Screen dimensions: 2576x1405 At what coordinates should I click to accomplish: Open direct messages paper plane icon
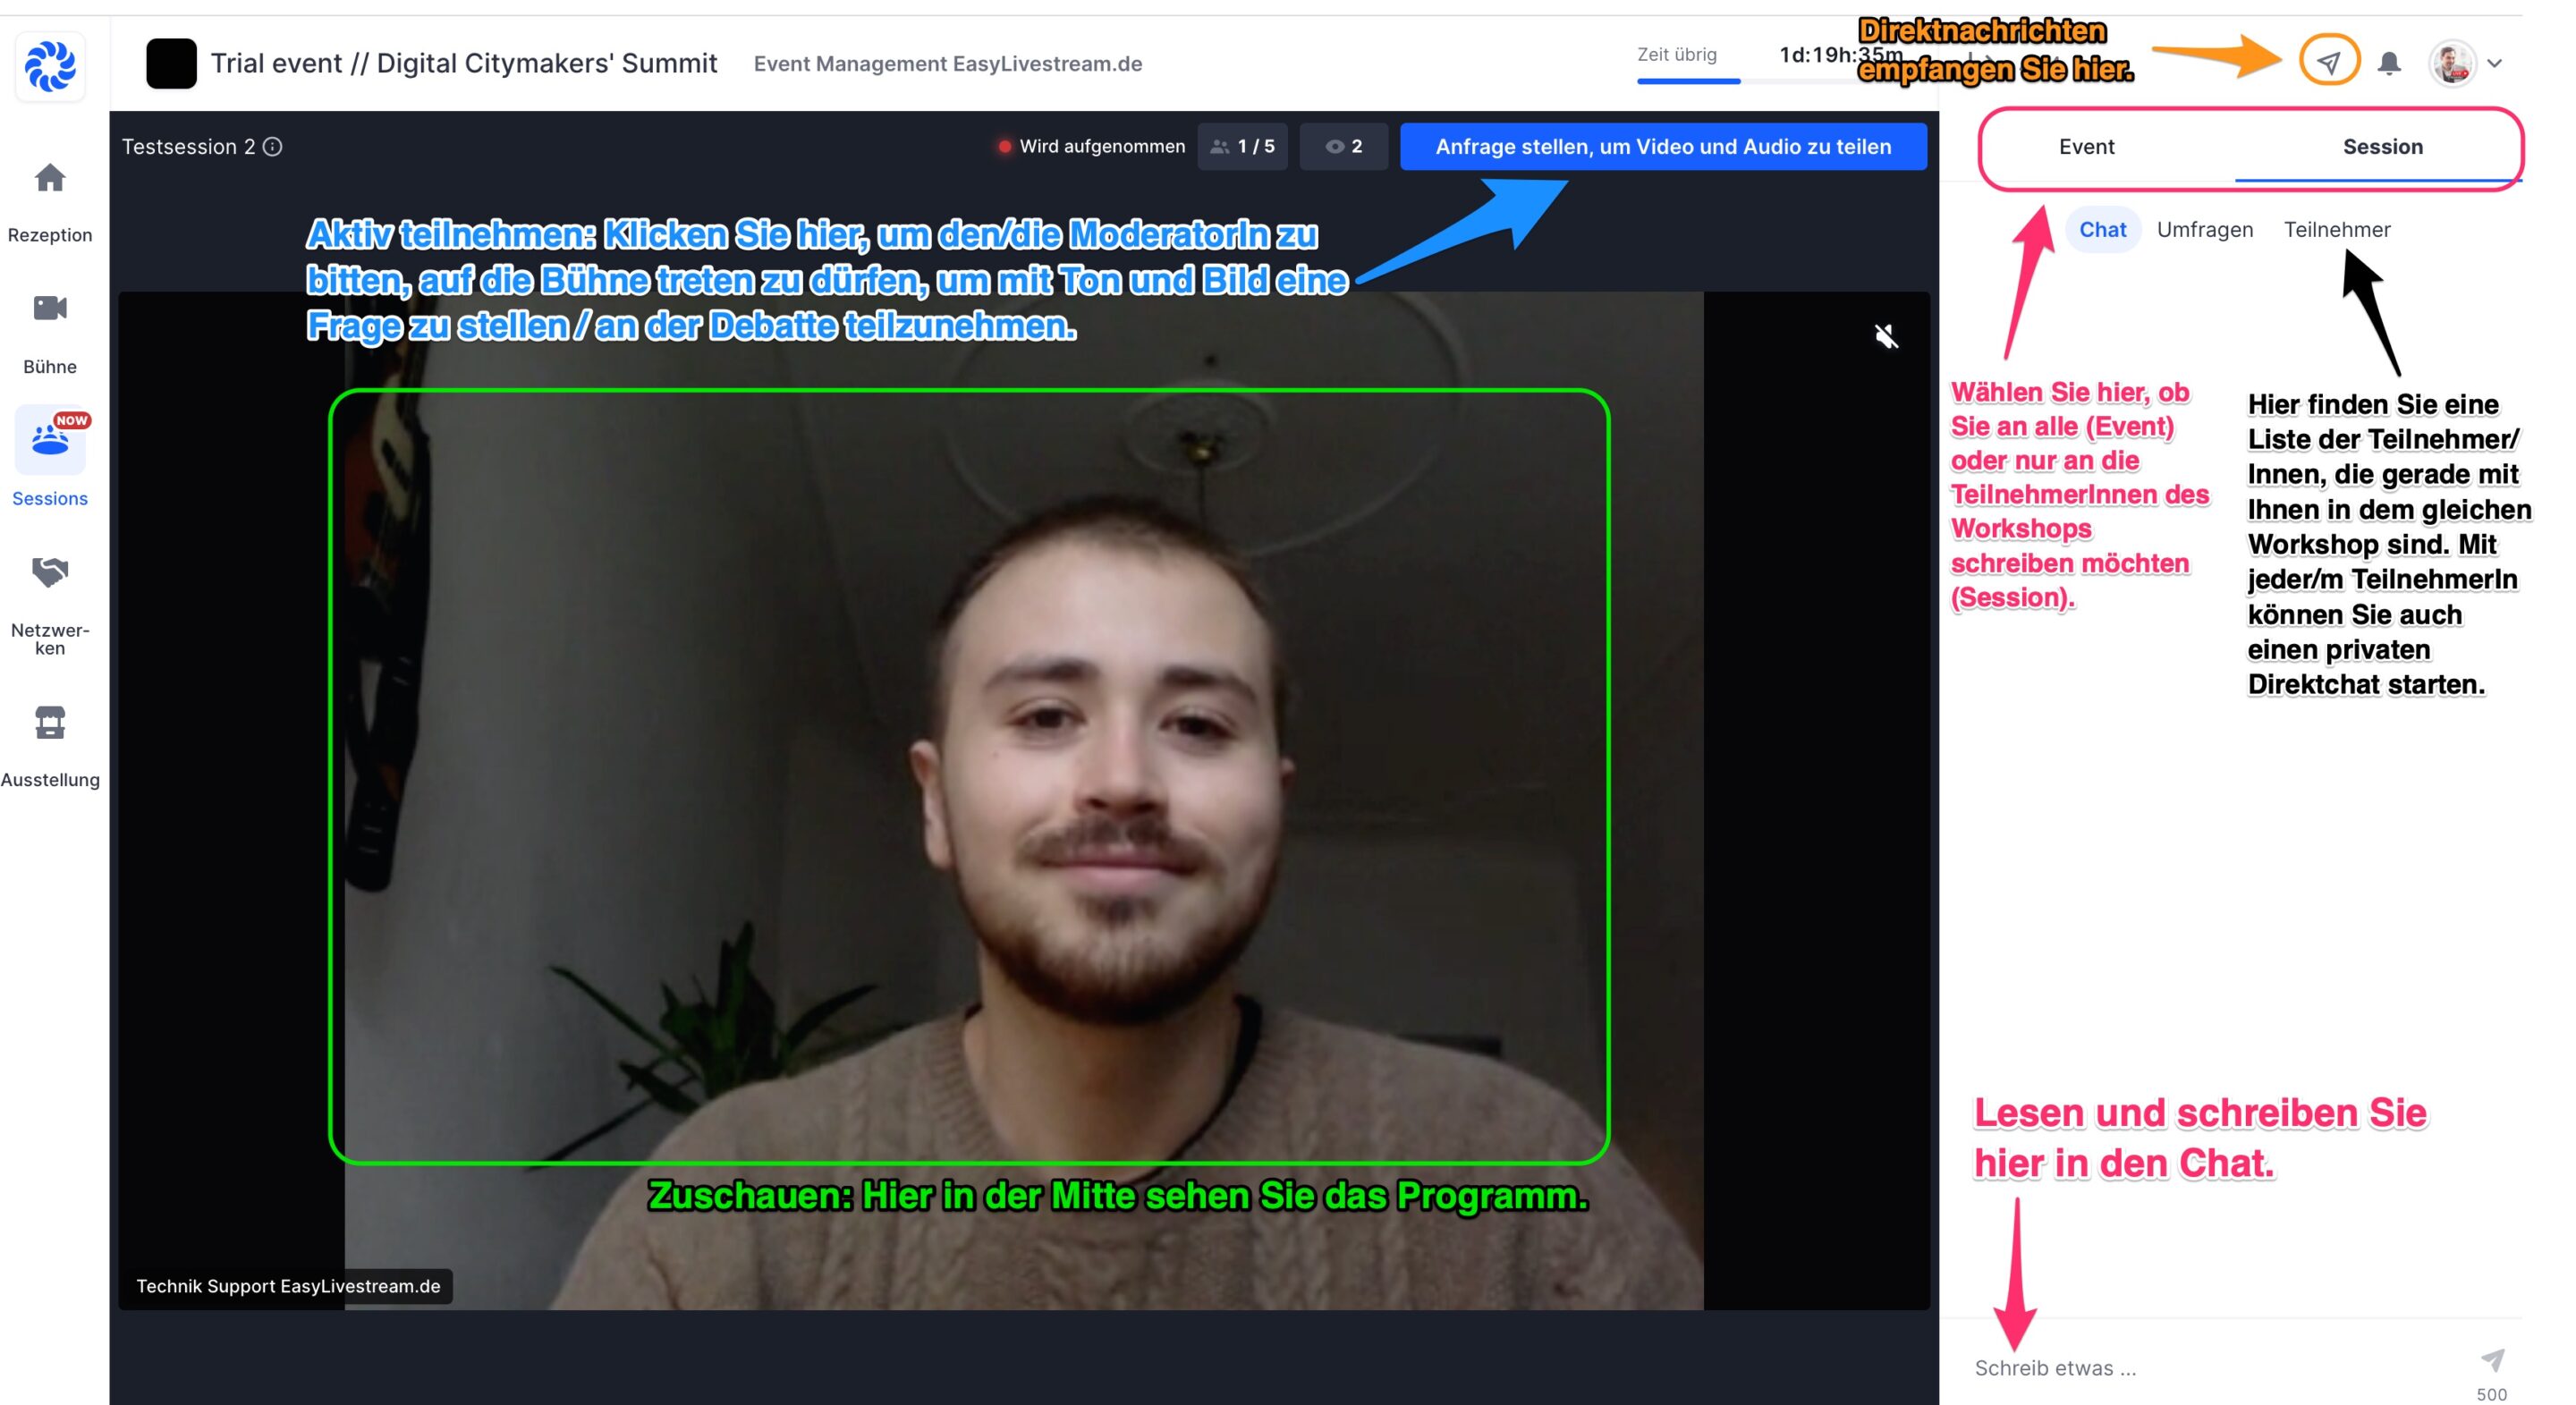2329,62
